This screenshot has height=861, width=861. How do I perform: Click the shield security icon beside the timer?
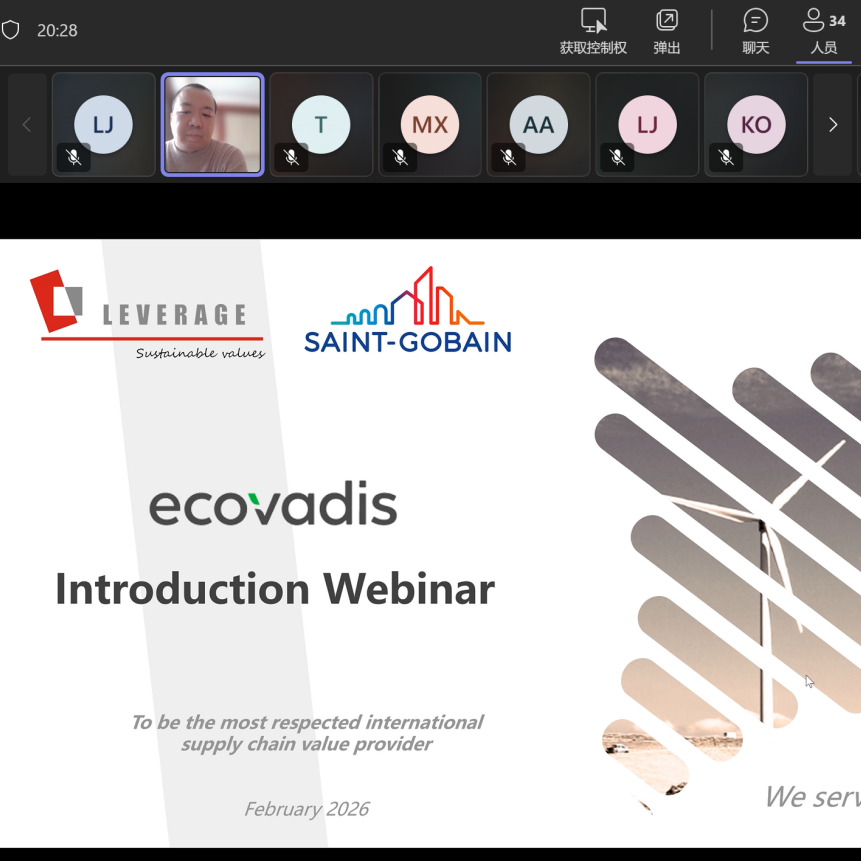[x=11, y=30]
